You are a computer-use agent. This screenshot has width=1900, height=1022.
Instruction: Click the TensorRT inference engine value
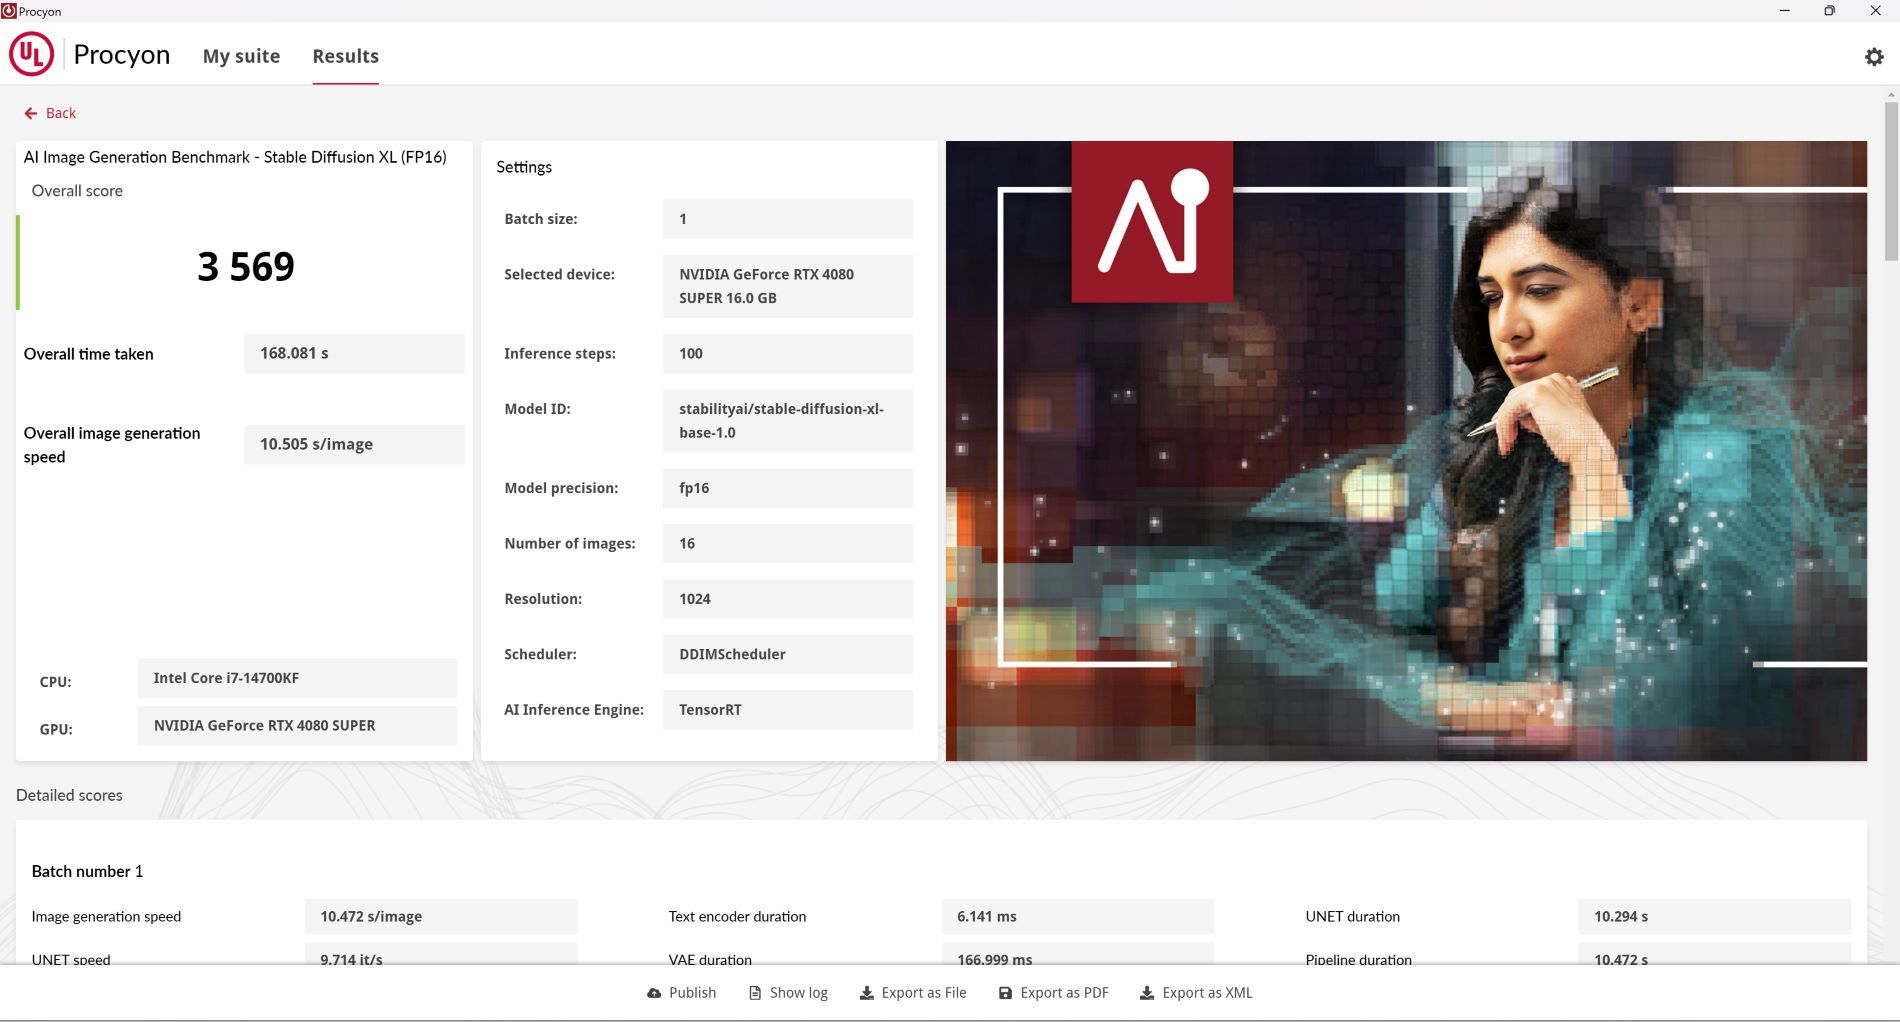tap(788, 709)
